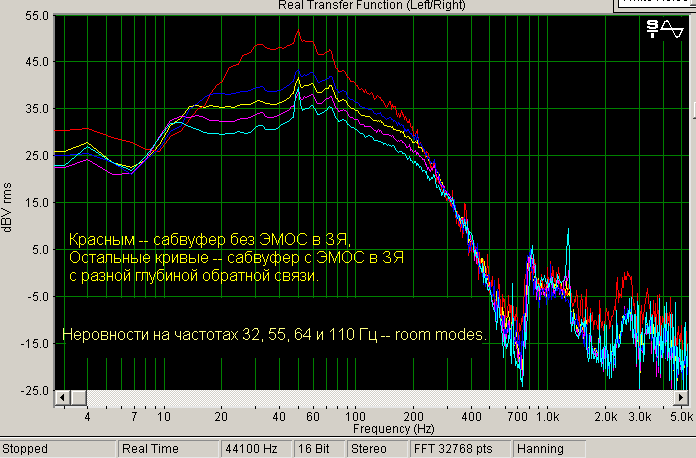
Task: Click the '200' frequency axis value
Action: [413, 417]
